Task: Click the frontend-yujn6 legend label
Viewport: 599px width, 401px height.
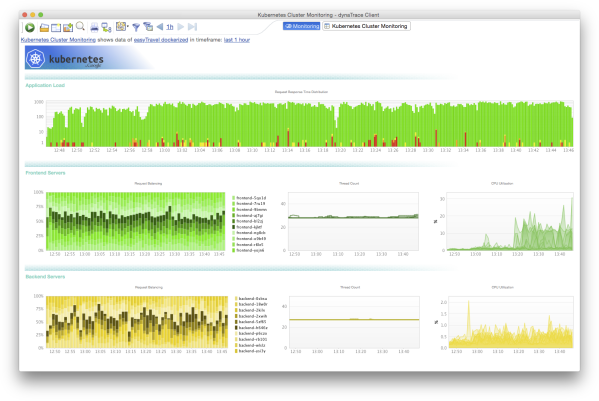Action: pos(250,250)
